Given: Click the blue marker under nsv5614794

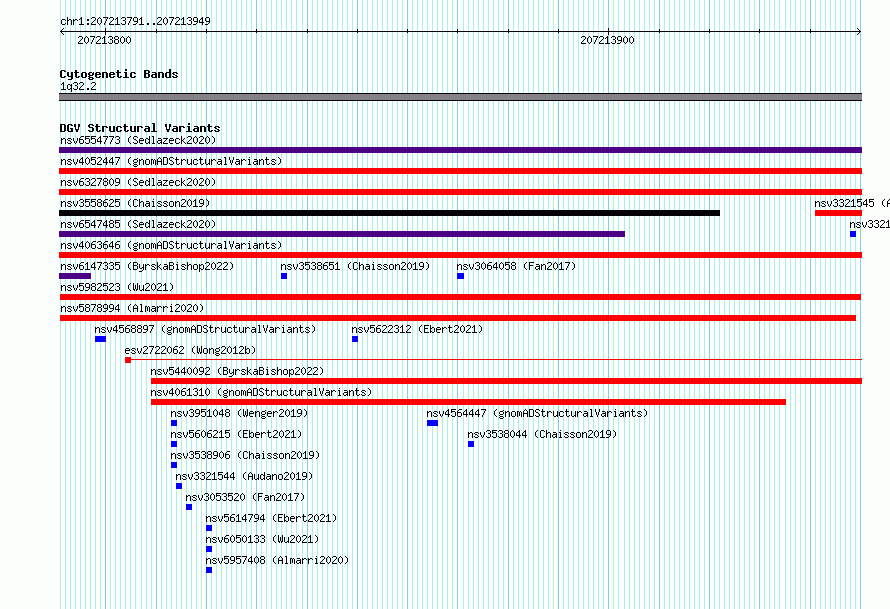Looking at the screenshot, I should pyautogui.click(x=209, y=528).
